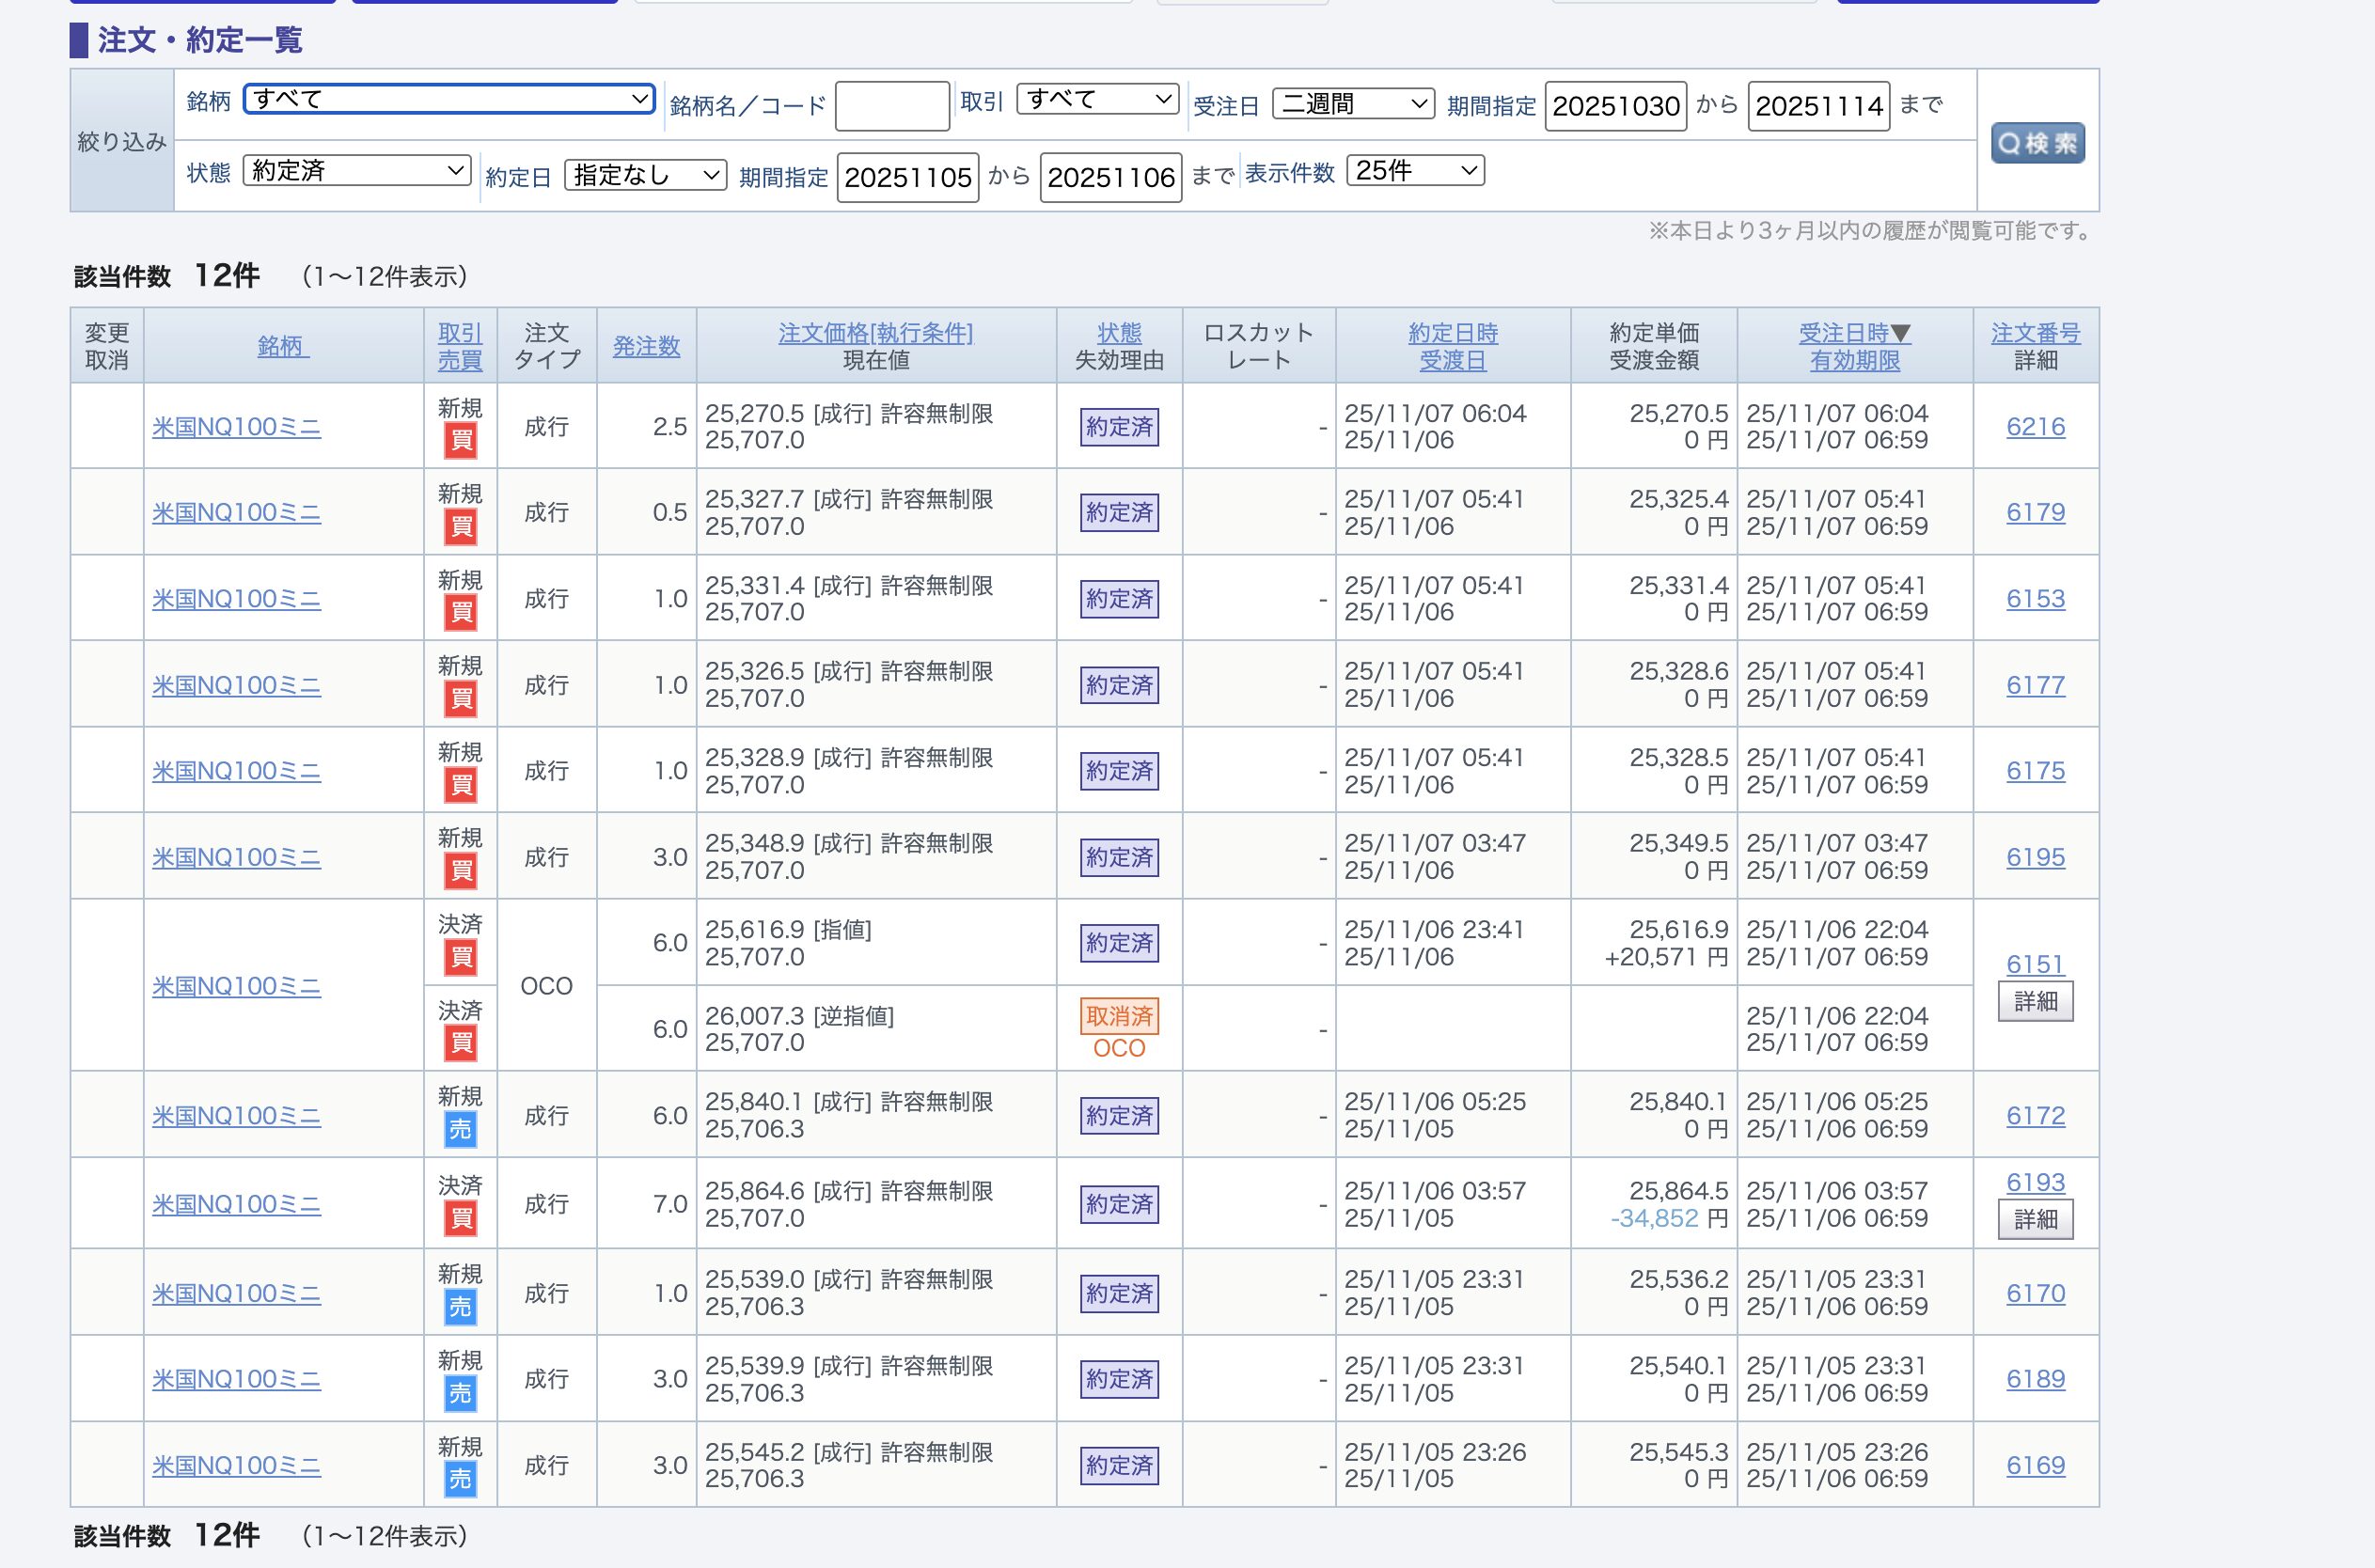Click 詳細 button under order 6193
Image resolution: width=2375 pixels, height=1568 pixels.
coord(2034,1219)
